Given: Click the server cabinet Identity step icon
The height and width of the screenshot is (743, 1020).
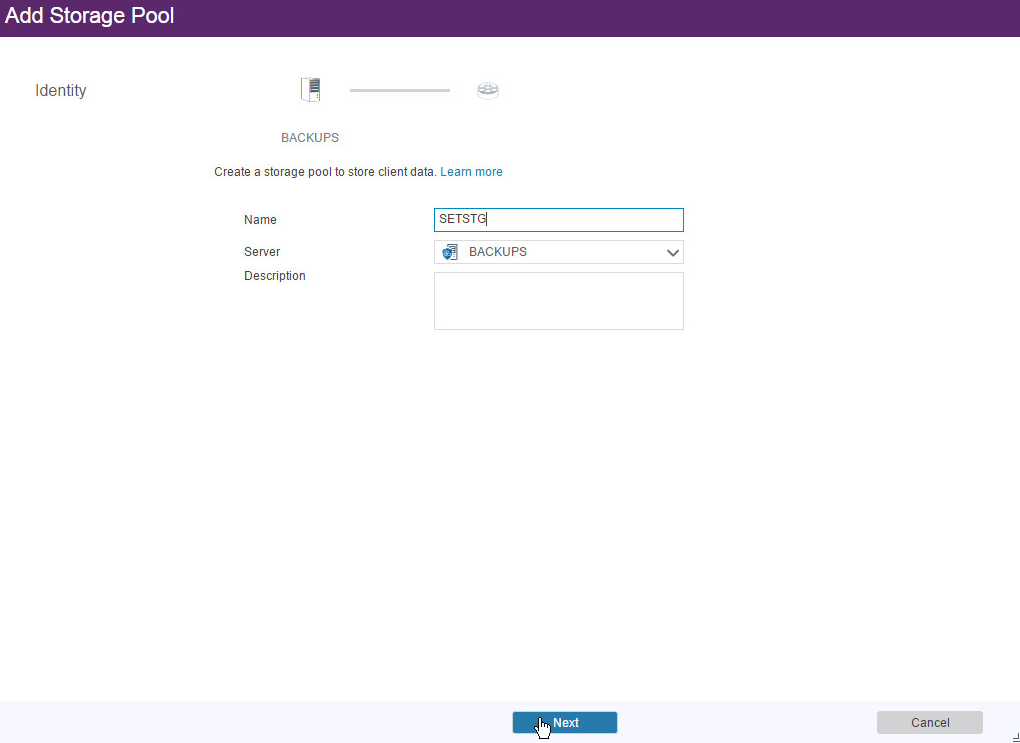Looking at the screenshot, I should pyautogui.click(x=310, y=90).
